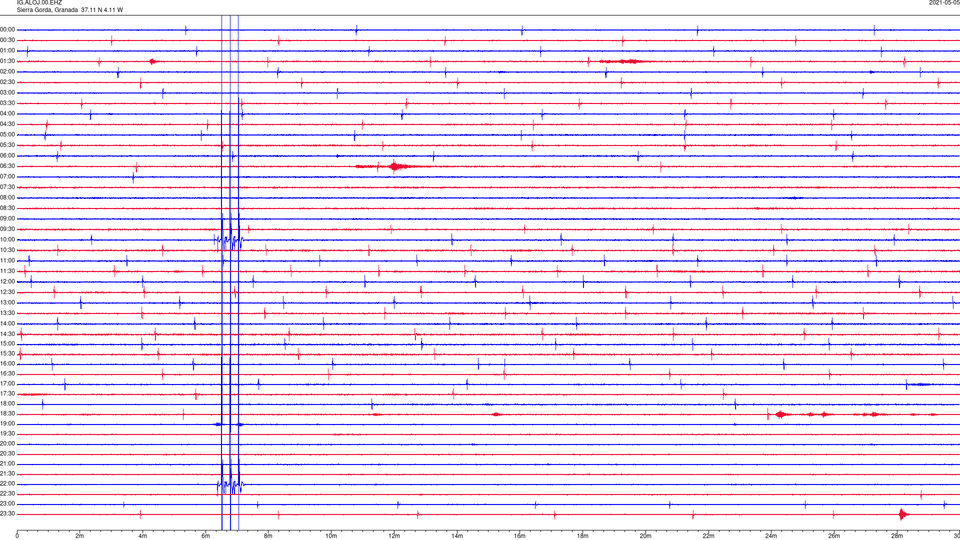Select the 16:00 trace time label
Image resolution: width=960 pixels, height=540 pixels.
click(8, 364)
